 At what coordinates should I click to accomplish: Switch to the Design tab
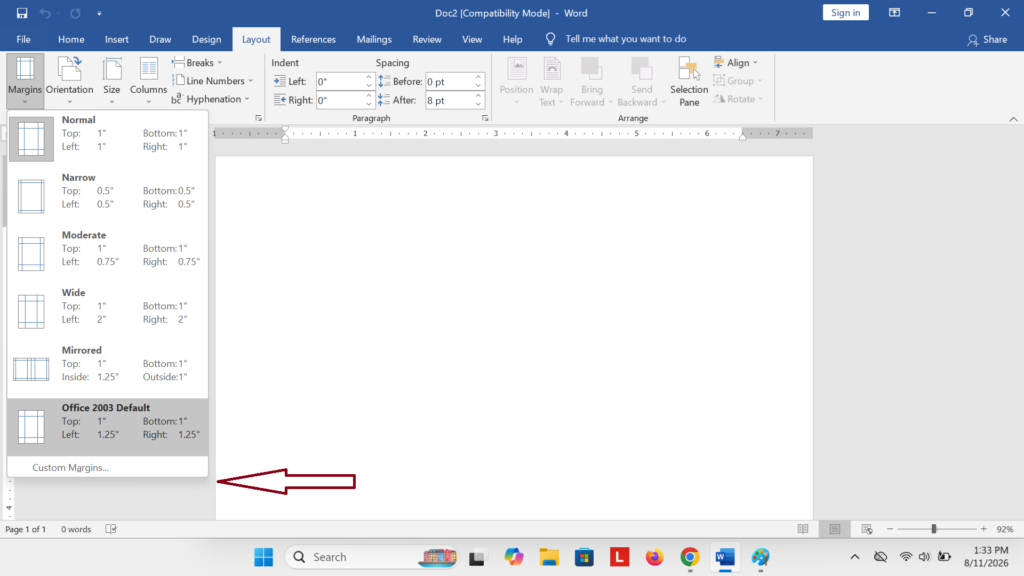206,39
